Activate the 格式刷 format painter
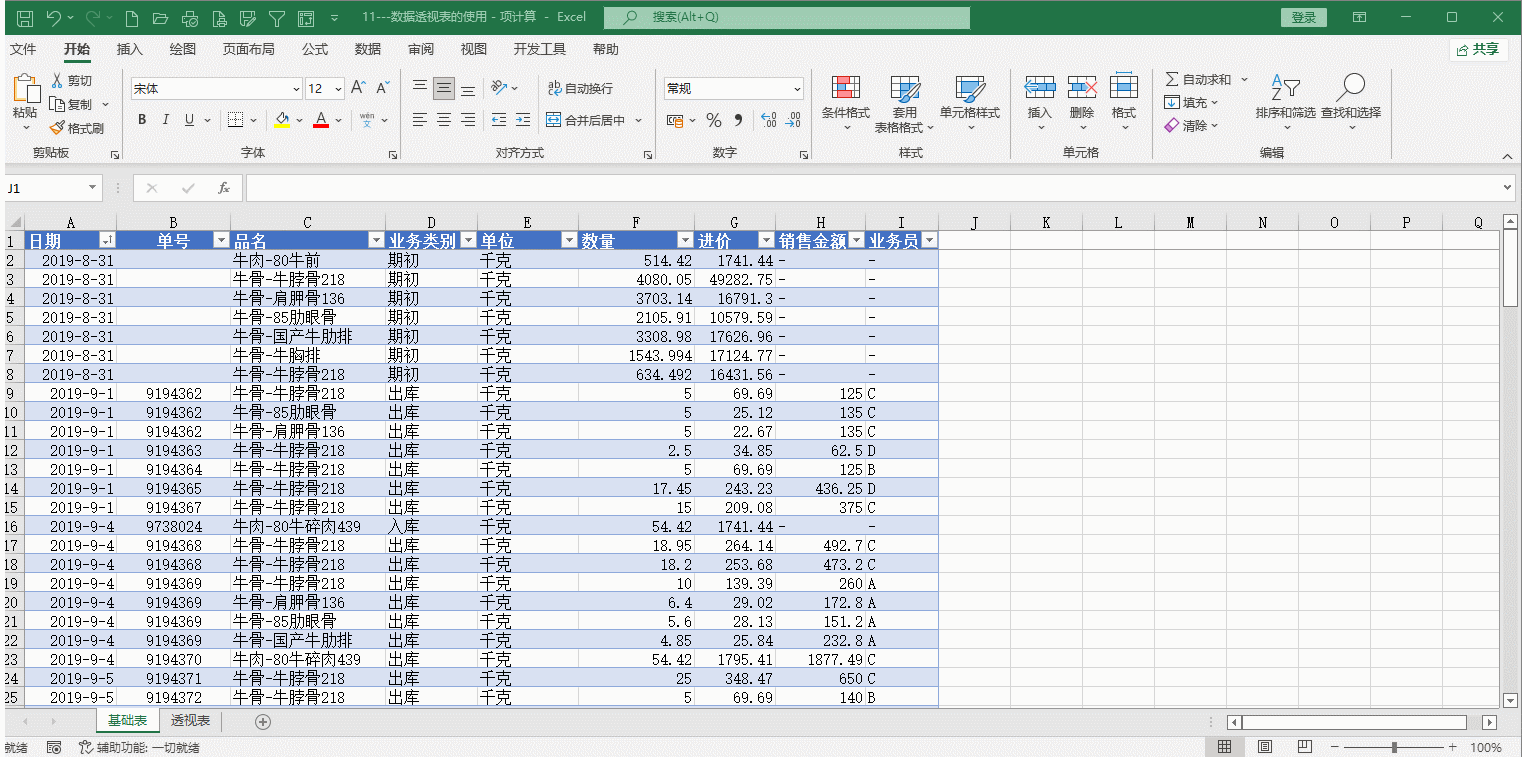The image size is (1522, 757). [x=77, y=128]
